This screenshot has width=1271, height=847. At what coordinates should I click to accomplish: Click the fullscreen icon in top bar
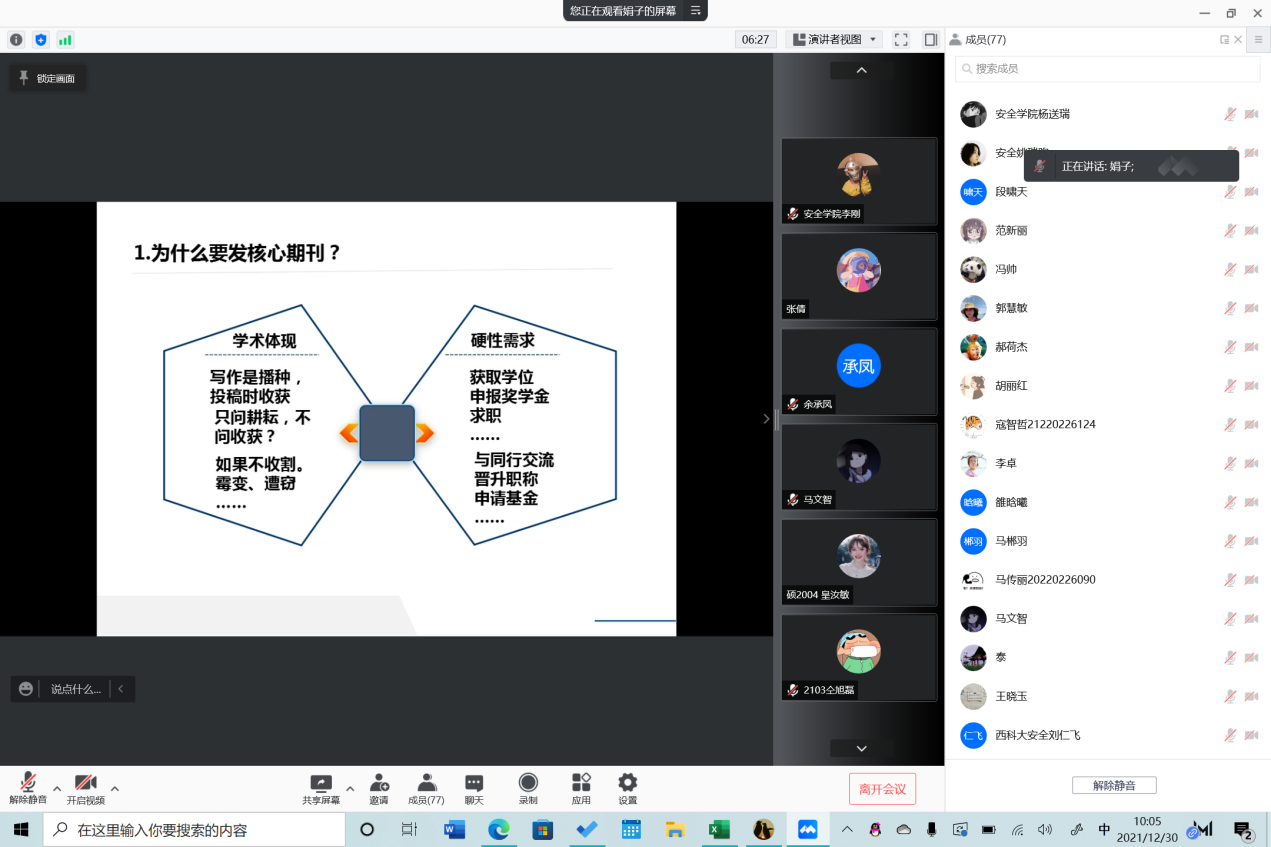pyautogui.click(x=901, y=40)
